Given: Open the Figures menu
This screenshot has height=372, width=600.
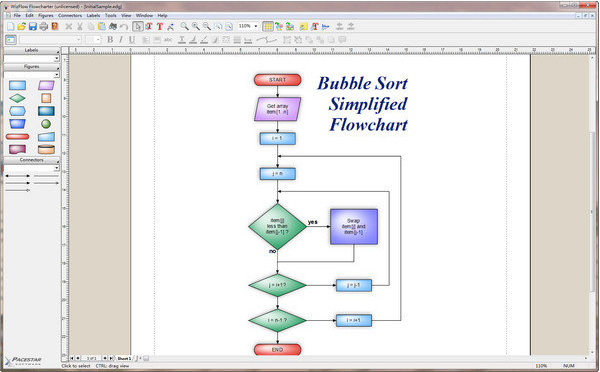Looking at the screenshot, I should [46, 16].
